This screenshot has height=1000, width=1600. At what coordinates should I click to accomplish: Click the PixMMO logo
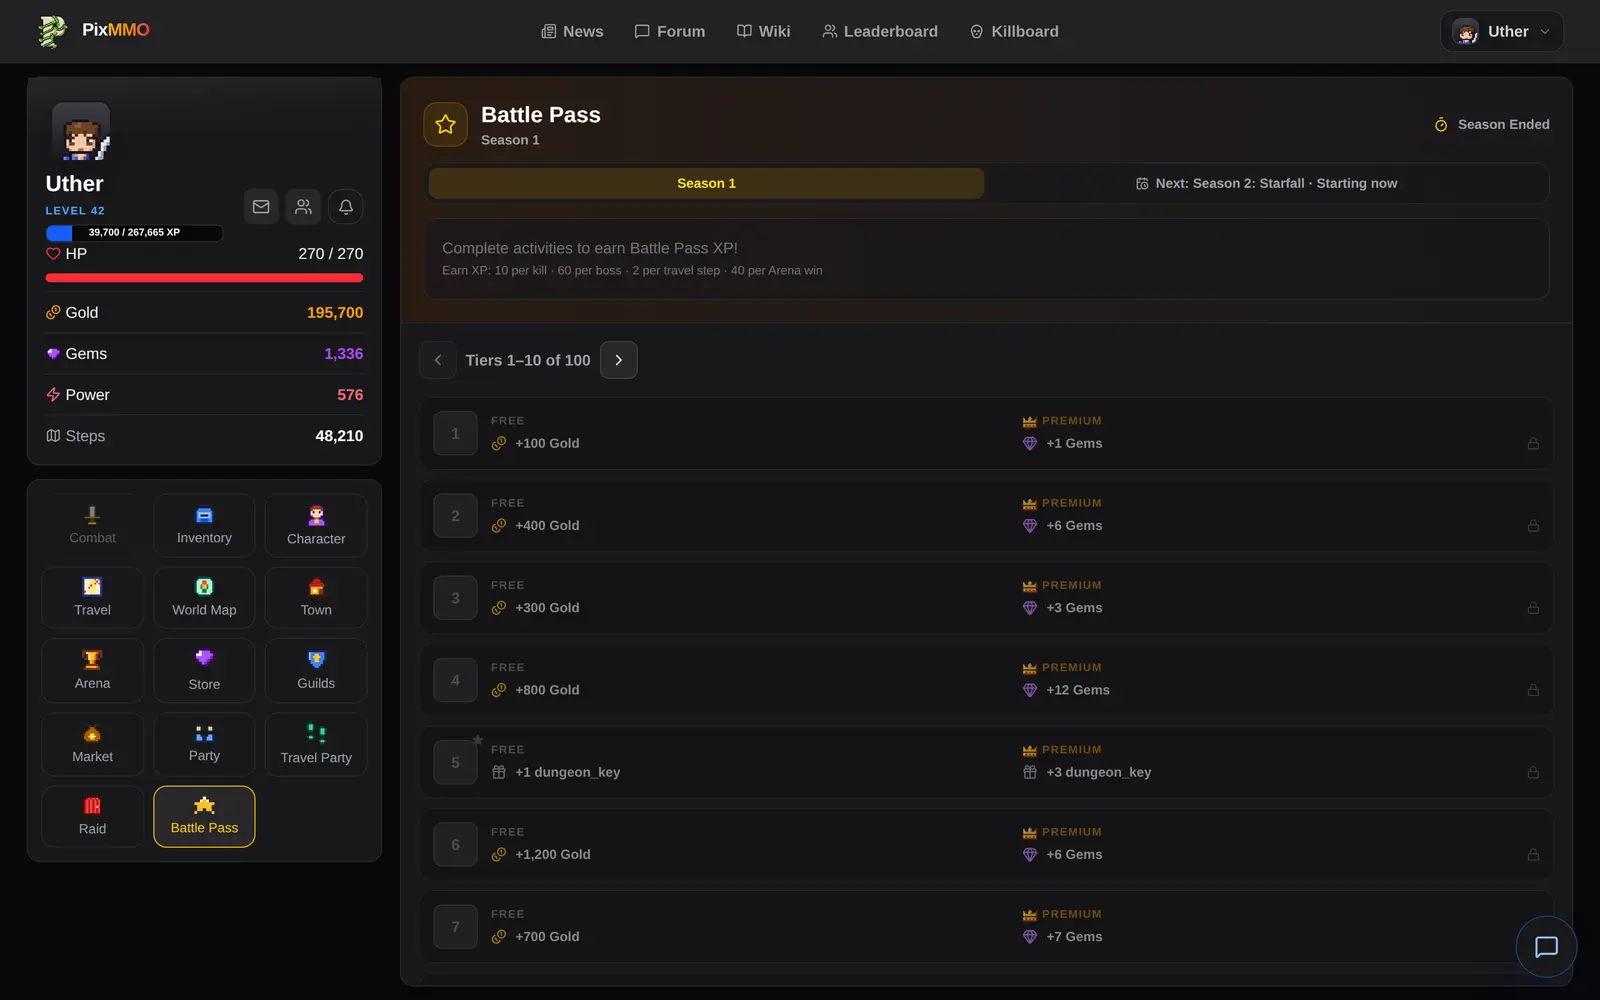(x=93, y=31)
